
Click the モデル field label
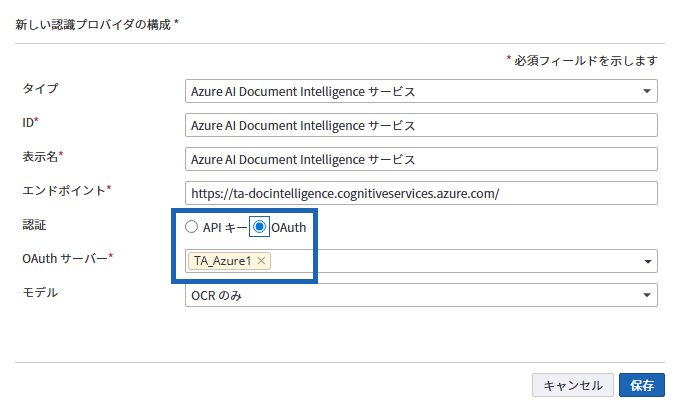40,293
